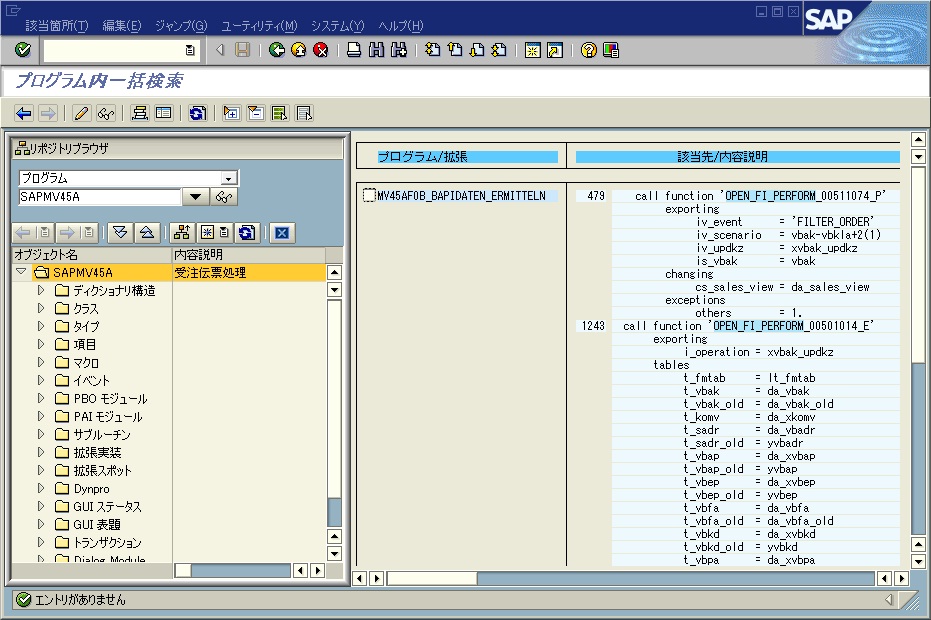
Task: Open the ジャンプ(G) menu
Action: (x=181, y=25)
